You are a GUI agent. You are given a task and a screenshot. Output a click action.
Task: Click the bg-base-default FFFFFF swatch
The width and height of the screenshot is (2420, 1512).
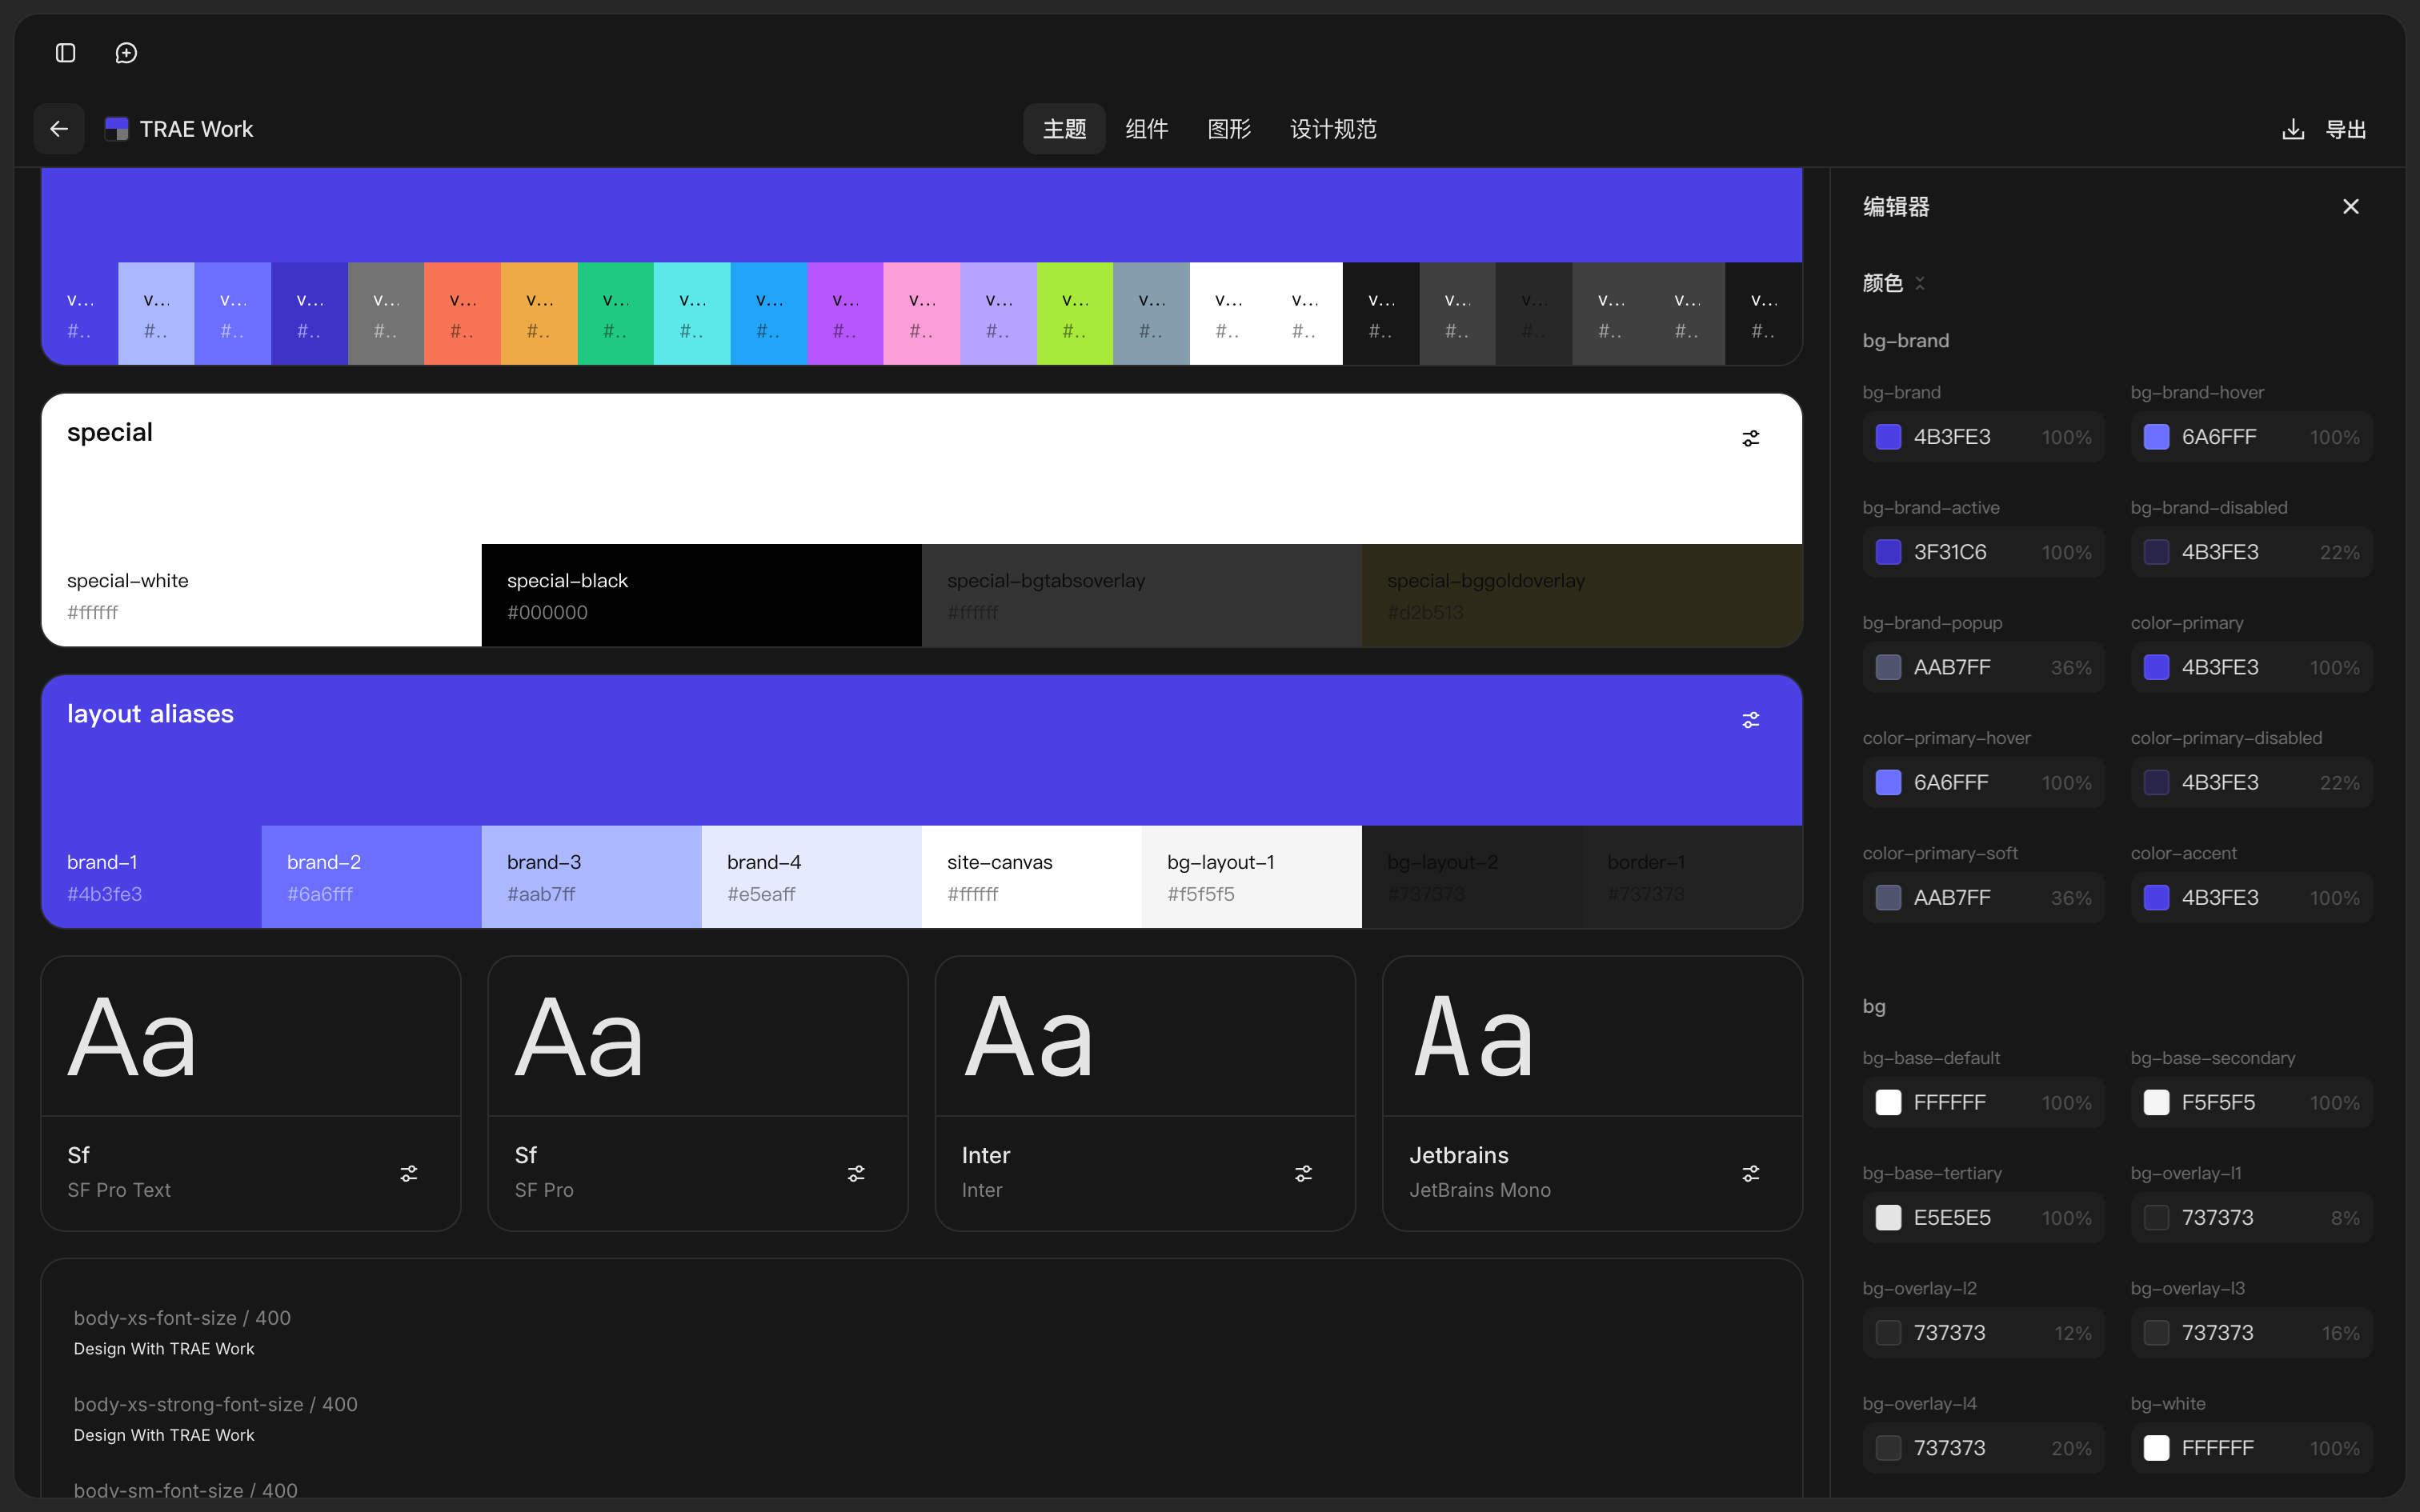coord(1888,1102)
